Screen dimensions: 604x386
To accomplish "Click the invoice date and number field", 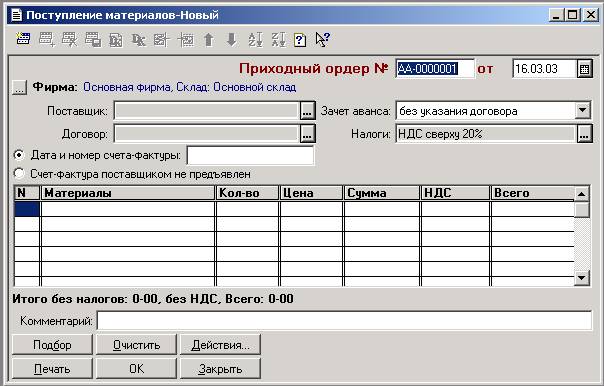I will click(x=250, y=156).
